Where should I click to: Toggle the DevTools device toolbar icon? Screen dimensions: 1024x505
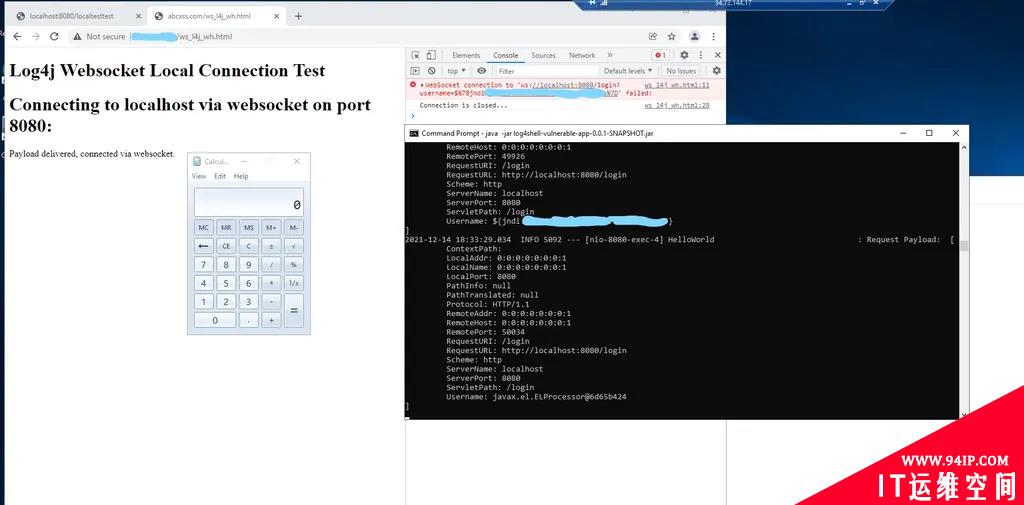(431, 56)
